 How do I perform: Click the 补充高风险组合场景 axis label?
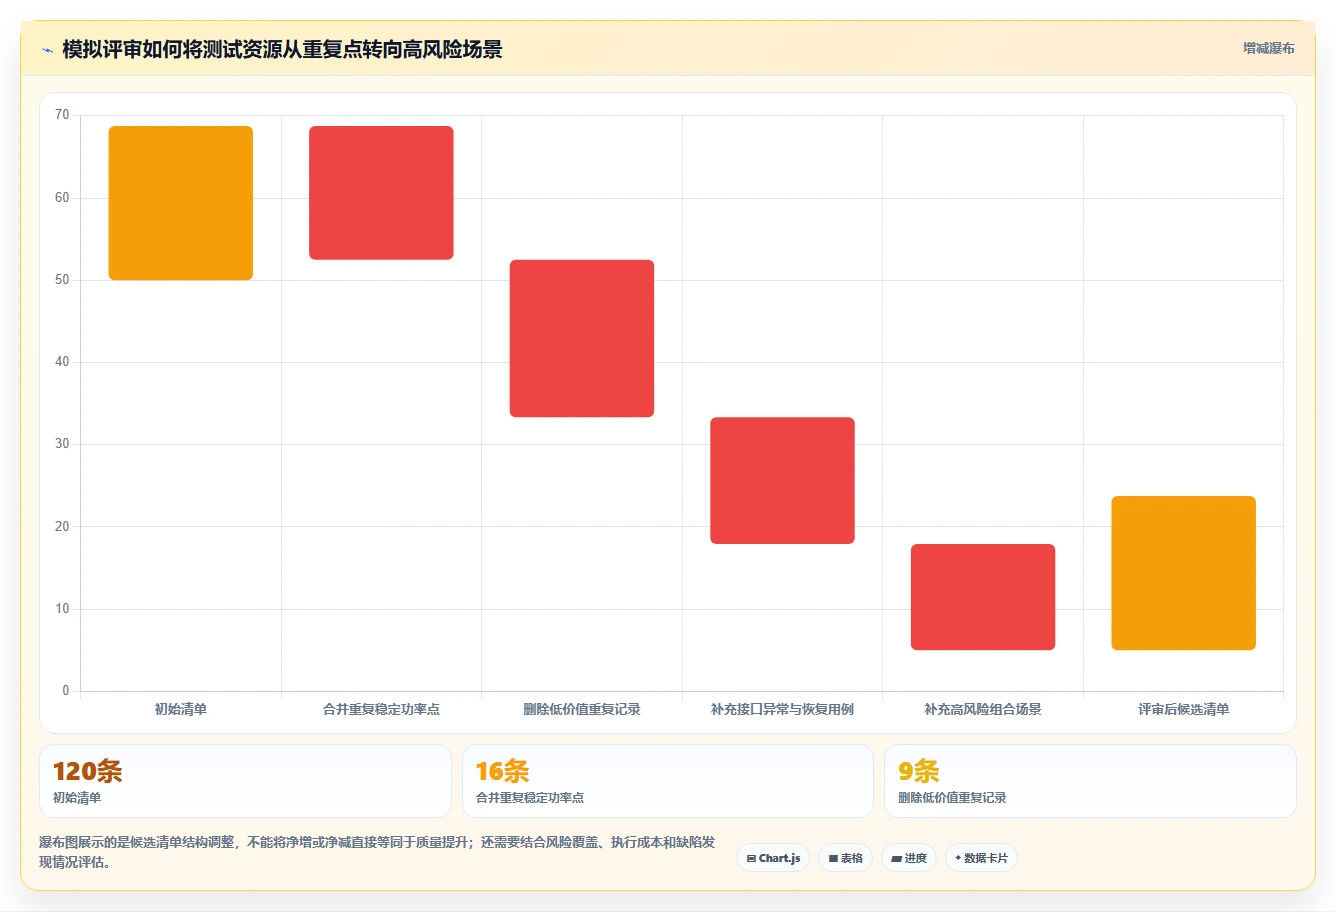983,709
